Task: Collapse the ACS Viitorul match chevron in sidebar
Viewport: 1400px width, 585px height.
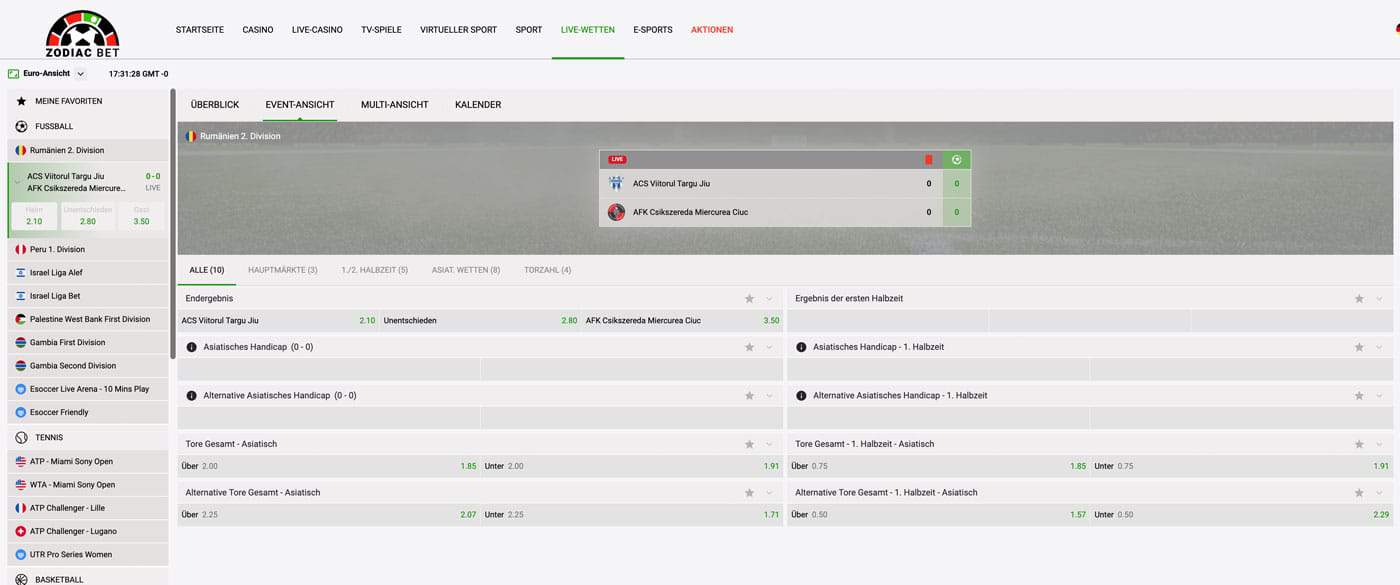Action: coord(17,182)
